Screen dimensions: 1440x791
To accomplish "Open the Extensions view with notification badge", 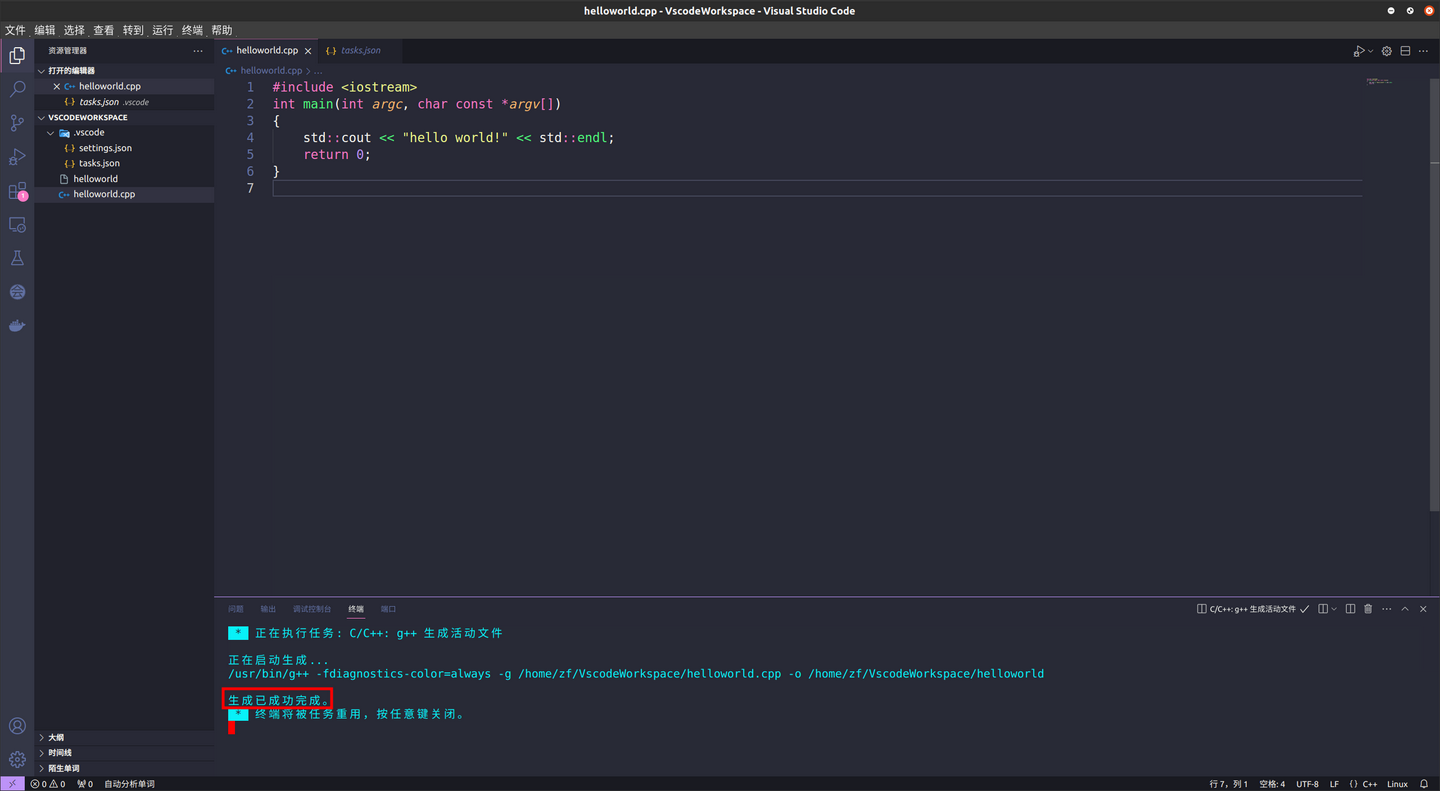I will (16, 190).
